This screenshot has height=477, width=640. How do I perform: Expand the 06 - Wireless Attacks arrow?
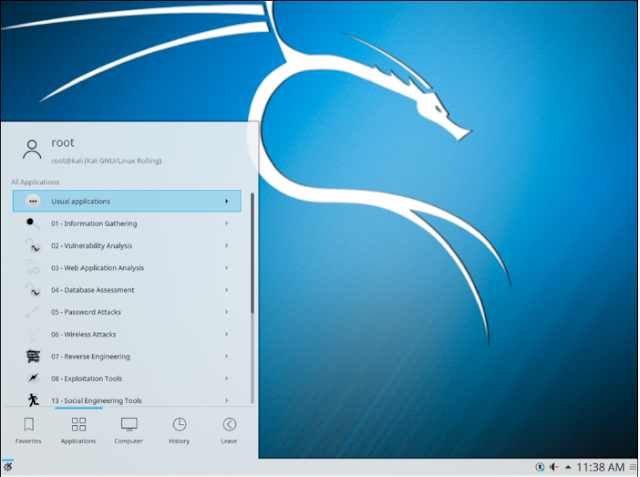click(x=227, y=334)
